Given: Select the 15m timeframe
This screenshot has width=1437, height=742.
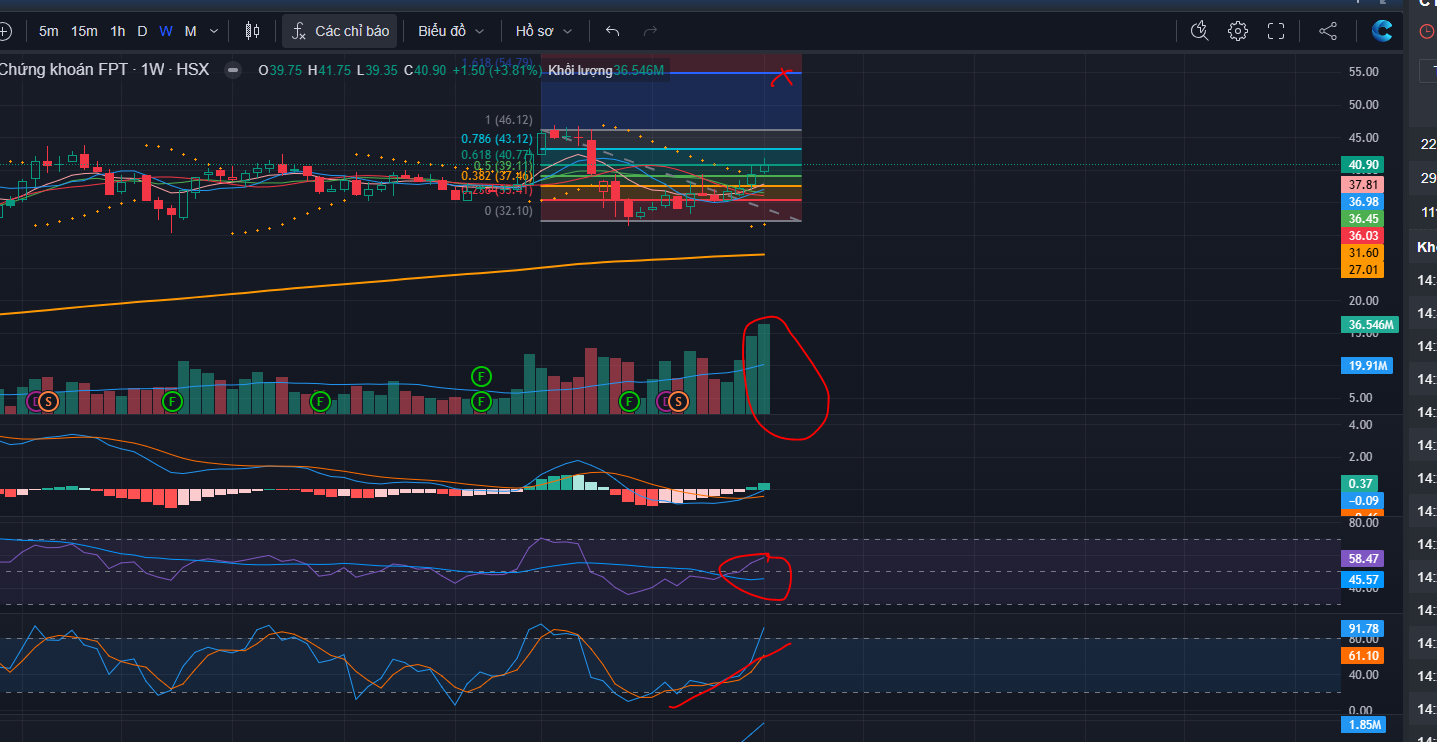Looking at the screenshot, I should pos(84,31).
